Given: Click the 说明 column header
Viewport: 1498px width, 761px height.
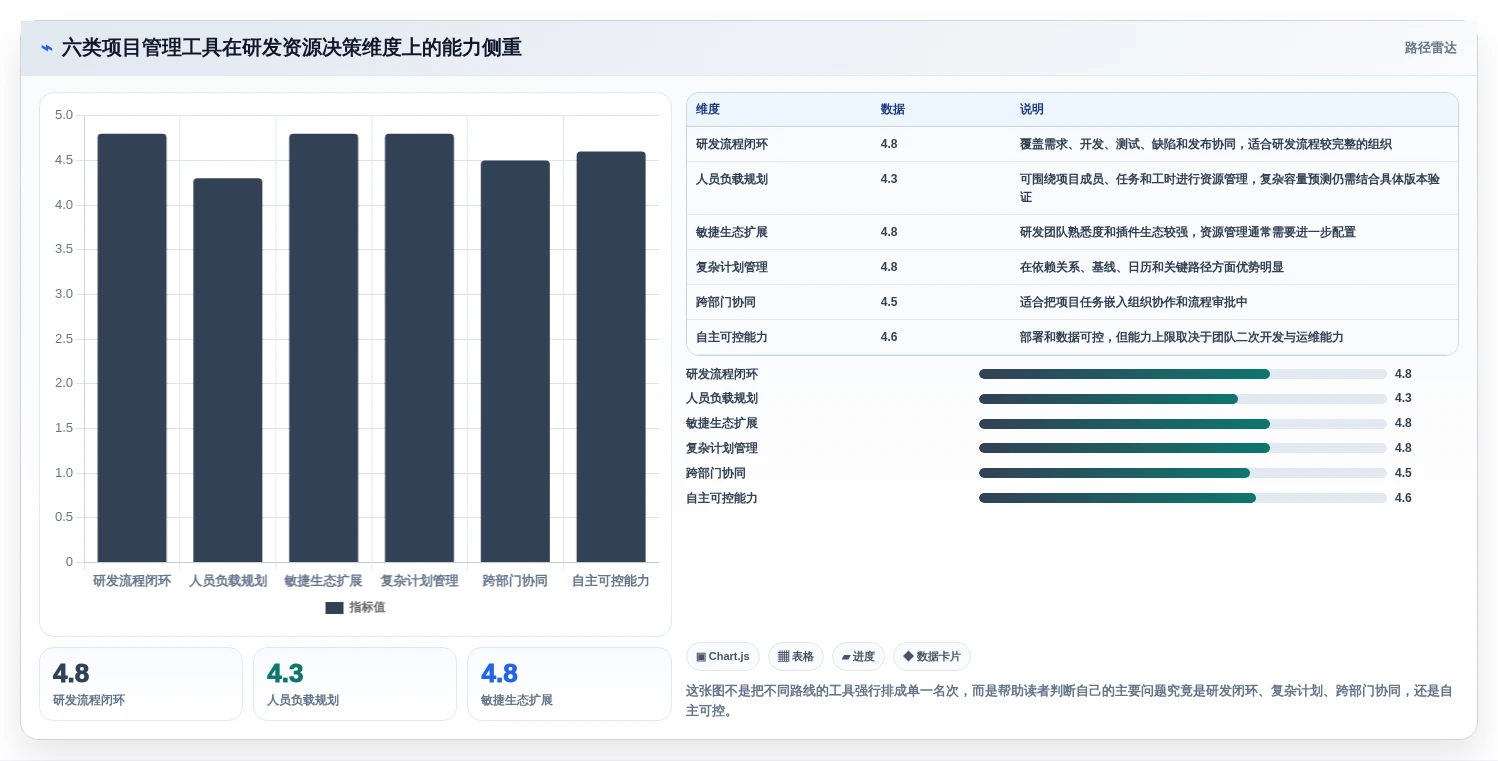Looking at the screenshot, I should tap(1032, 109).
